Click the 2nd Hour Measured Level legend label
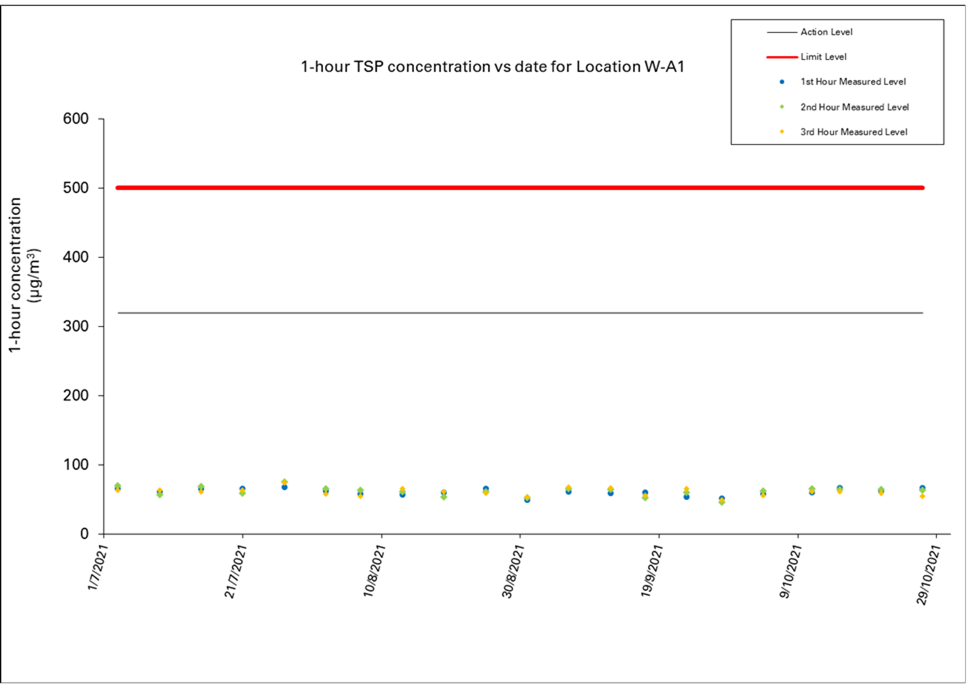Image resolution: width=969 pixels, height=690 pixels. [854, 106]
